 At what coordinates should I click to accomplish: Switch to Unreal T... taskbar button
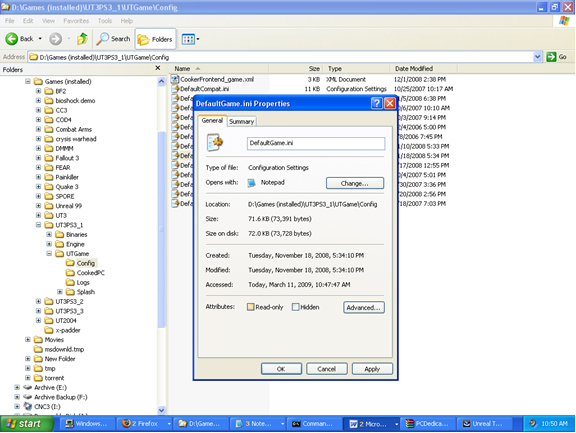pyautogui.click(x=486, y=423)
